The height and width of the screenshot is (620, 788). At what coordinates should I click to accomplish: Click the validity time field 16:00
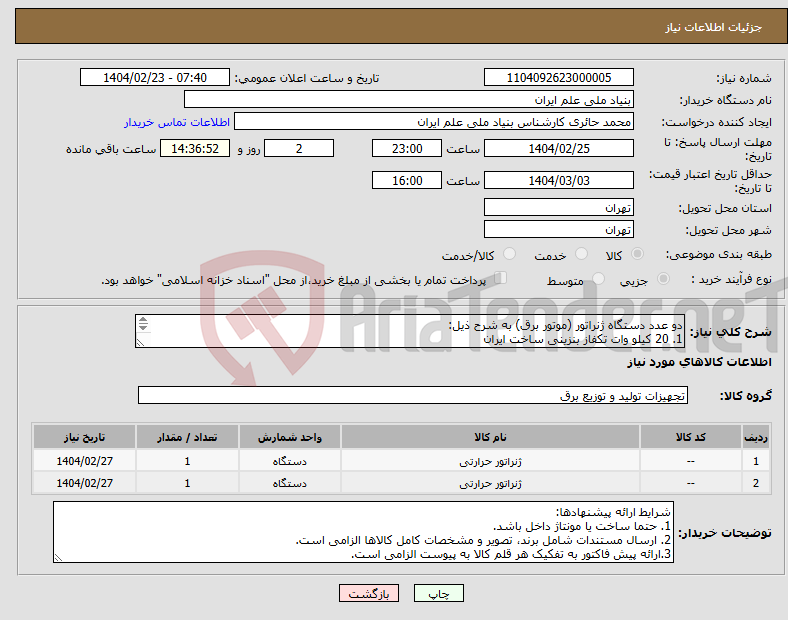(x=407, y=180)
